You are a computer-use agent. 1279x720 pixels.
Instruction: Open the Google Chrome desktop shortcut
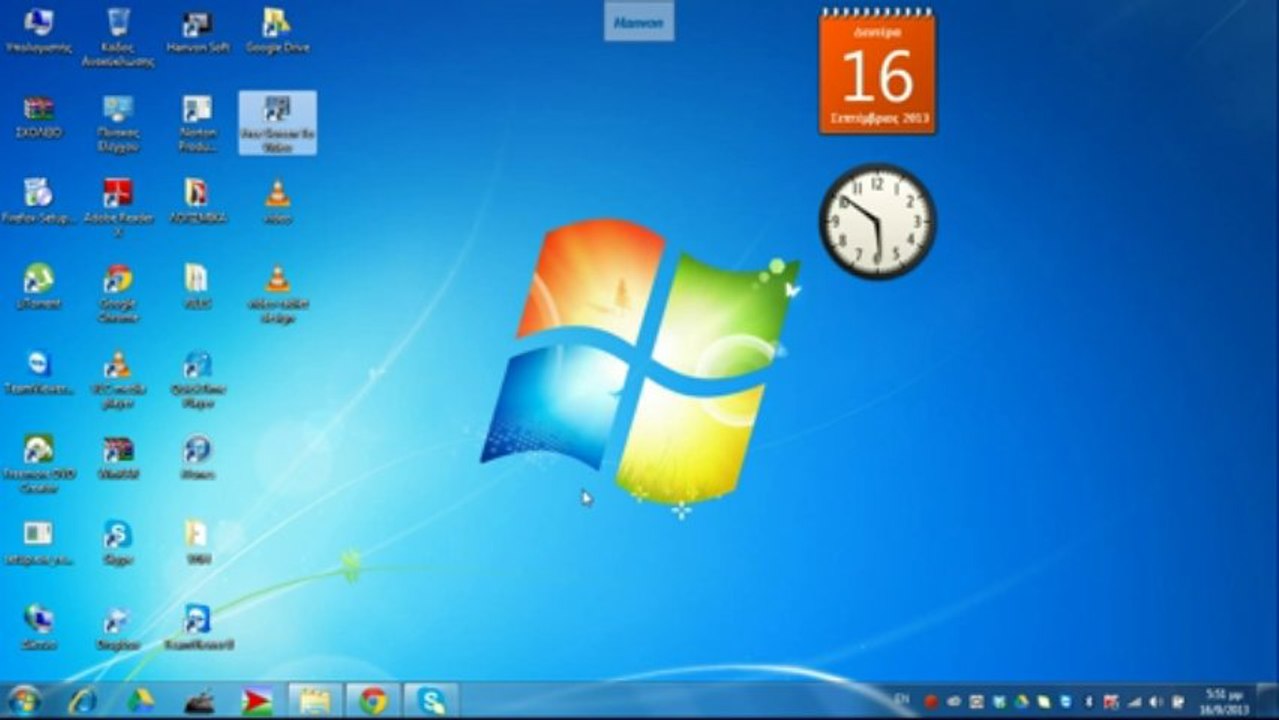[x=118, y=294]
